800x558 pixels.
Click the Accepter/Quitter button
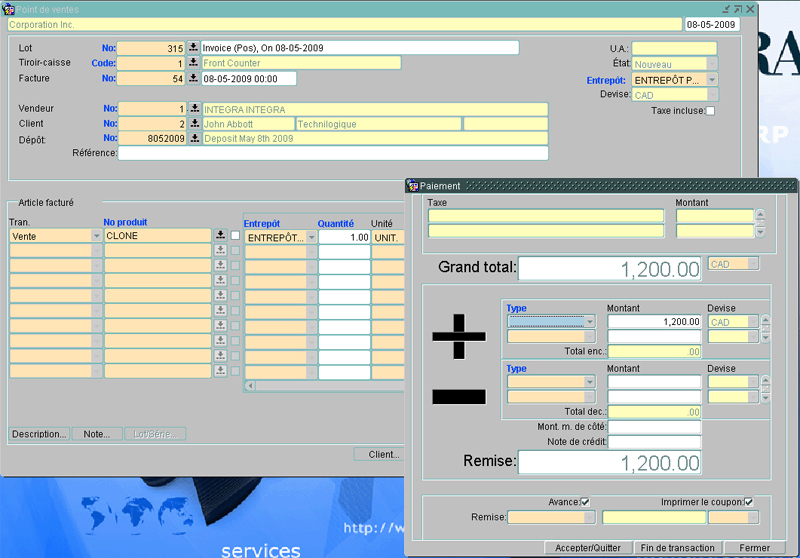pos(589,548)
